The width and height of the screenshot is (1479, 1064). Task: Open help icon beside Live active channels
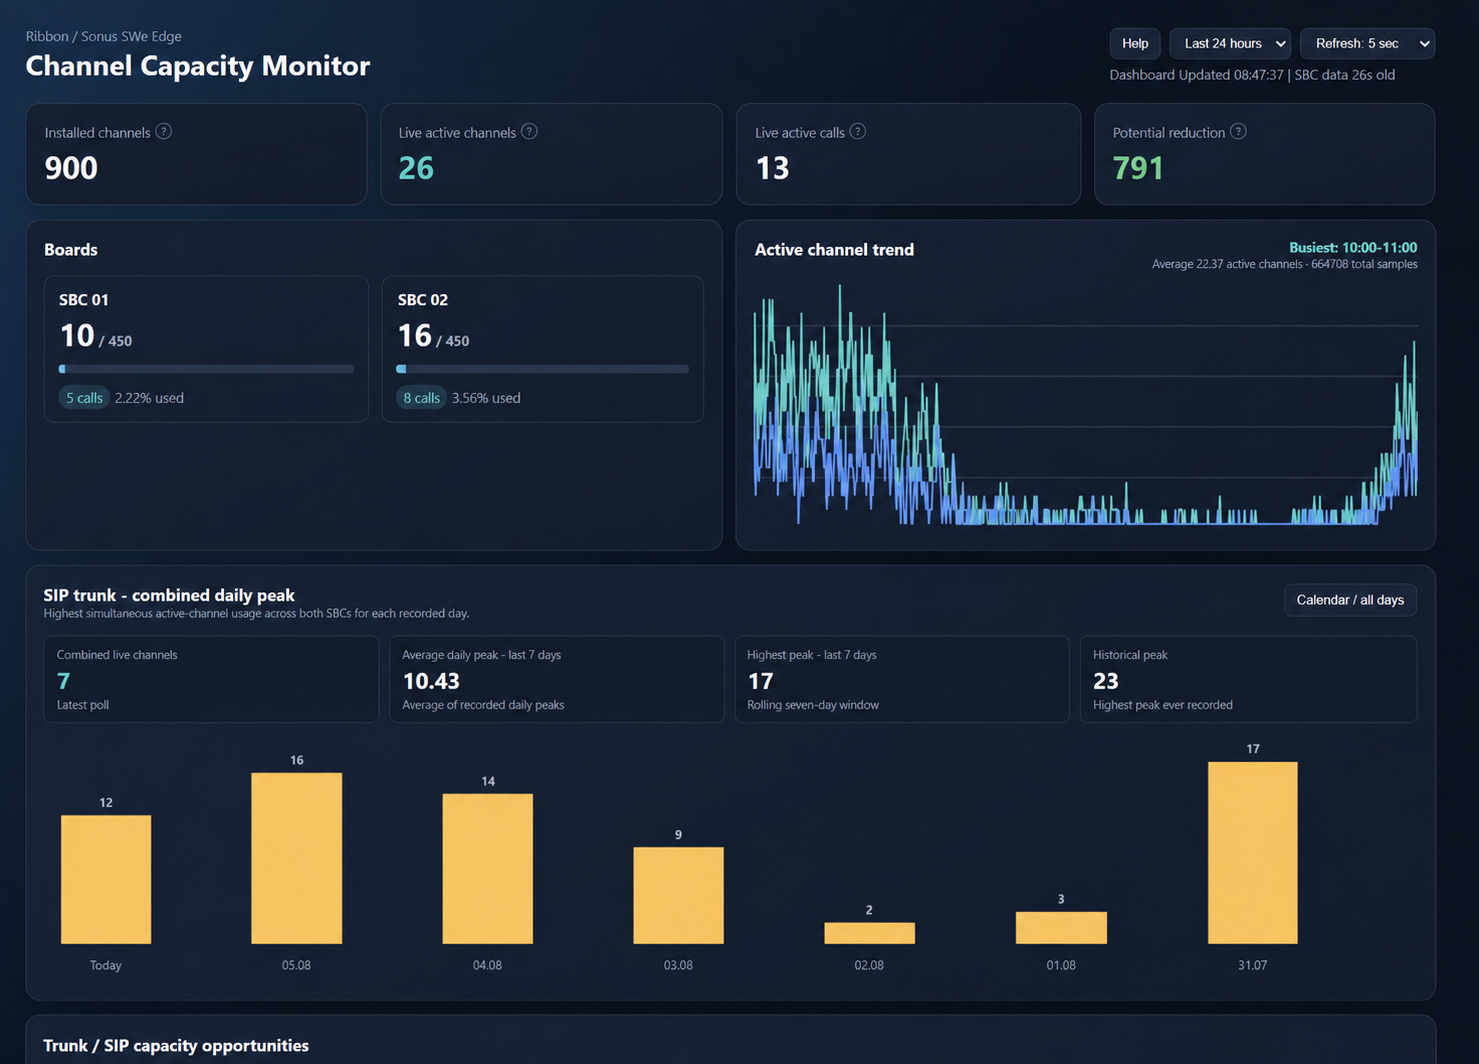[529, 132]
